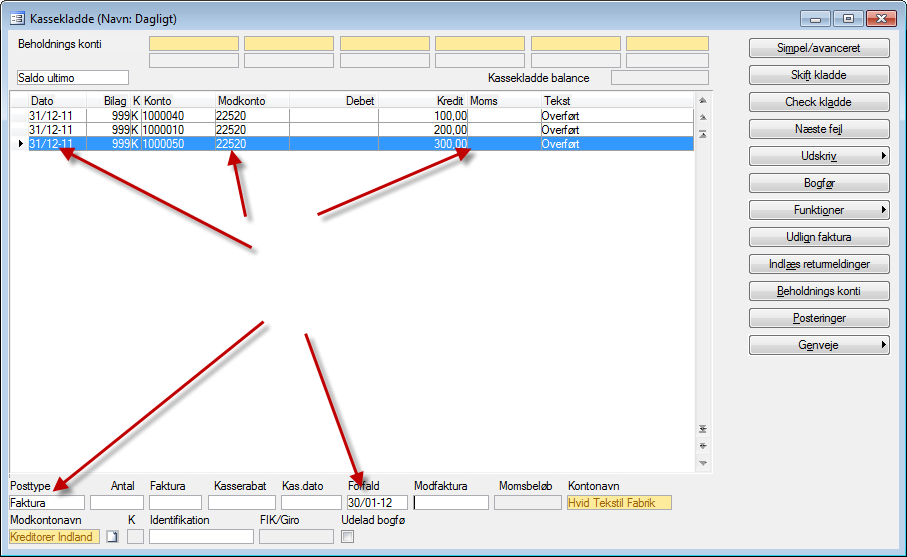The image size is (907, 557).
Task: Click the Posttype field showing Faktura
Action: point(47,503)
